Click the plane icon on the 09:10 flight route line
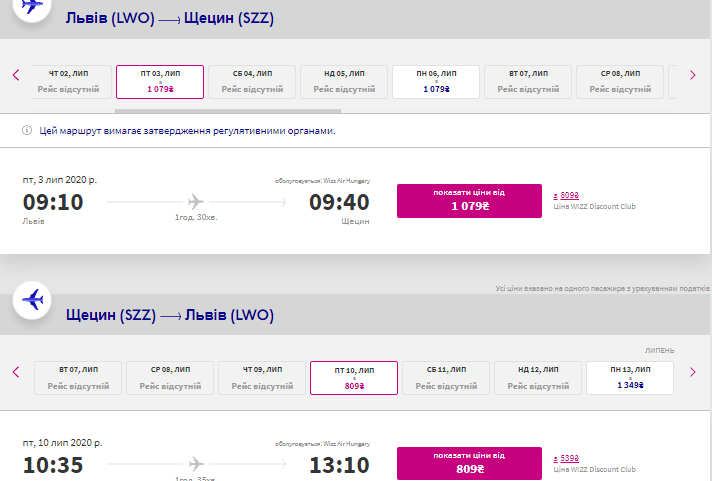Image resolution: width=712 pixels, height=481 pixels. [196, 201]
